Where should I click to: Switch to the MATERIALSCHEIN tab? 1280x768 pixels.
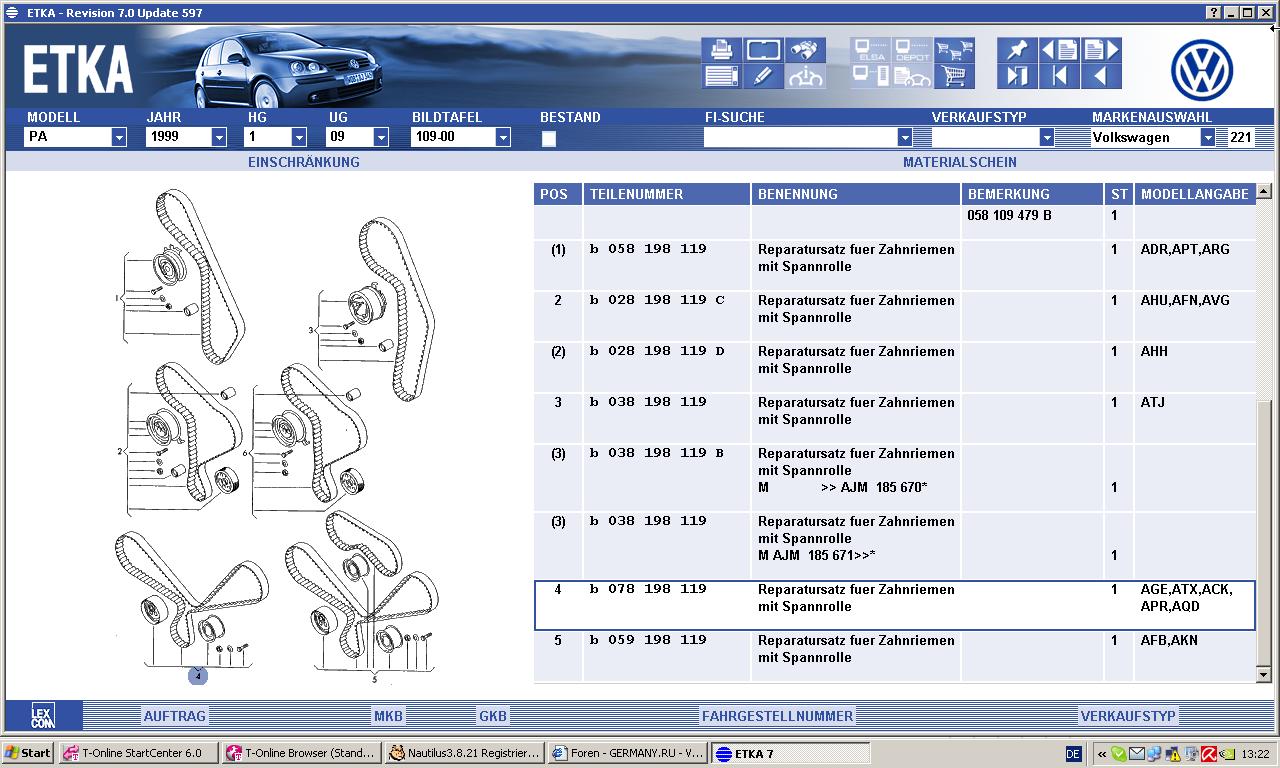point(959,162)
